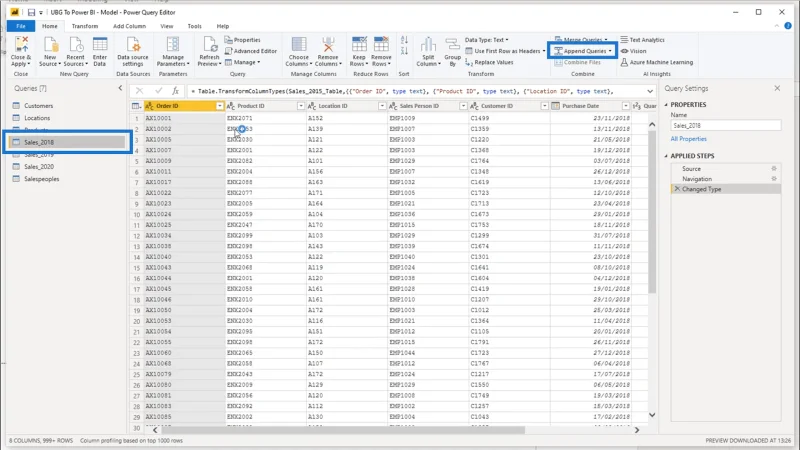Switch to the Add Column tab
This screenshot has height=450, width=800.
[x=129, y=26]
